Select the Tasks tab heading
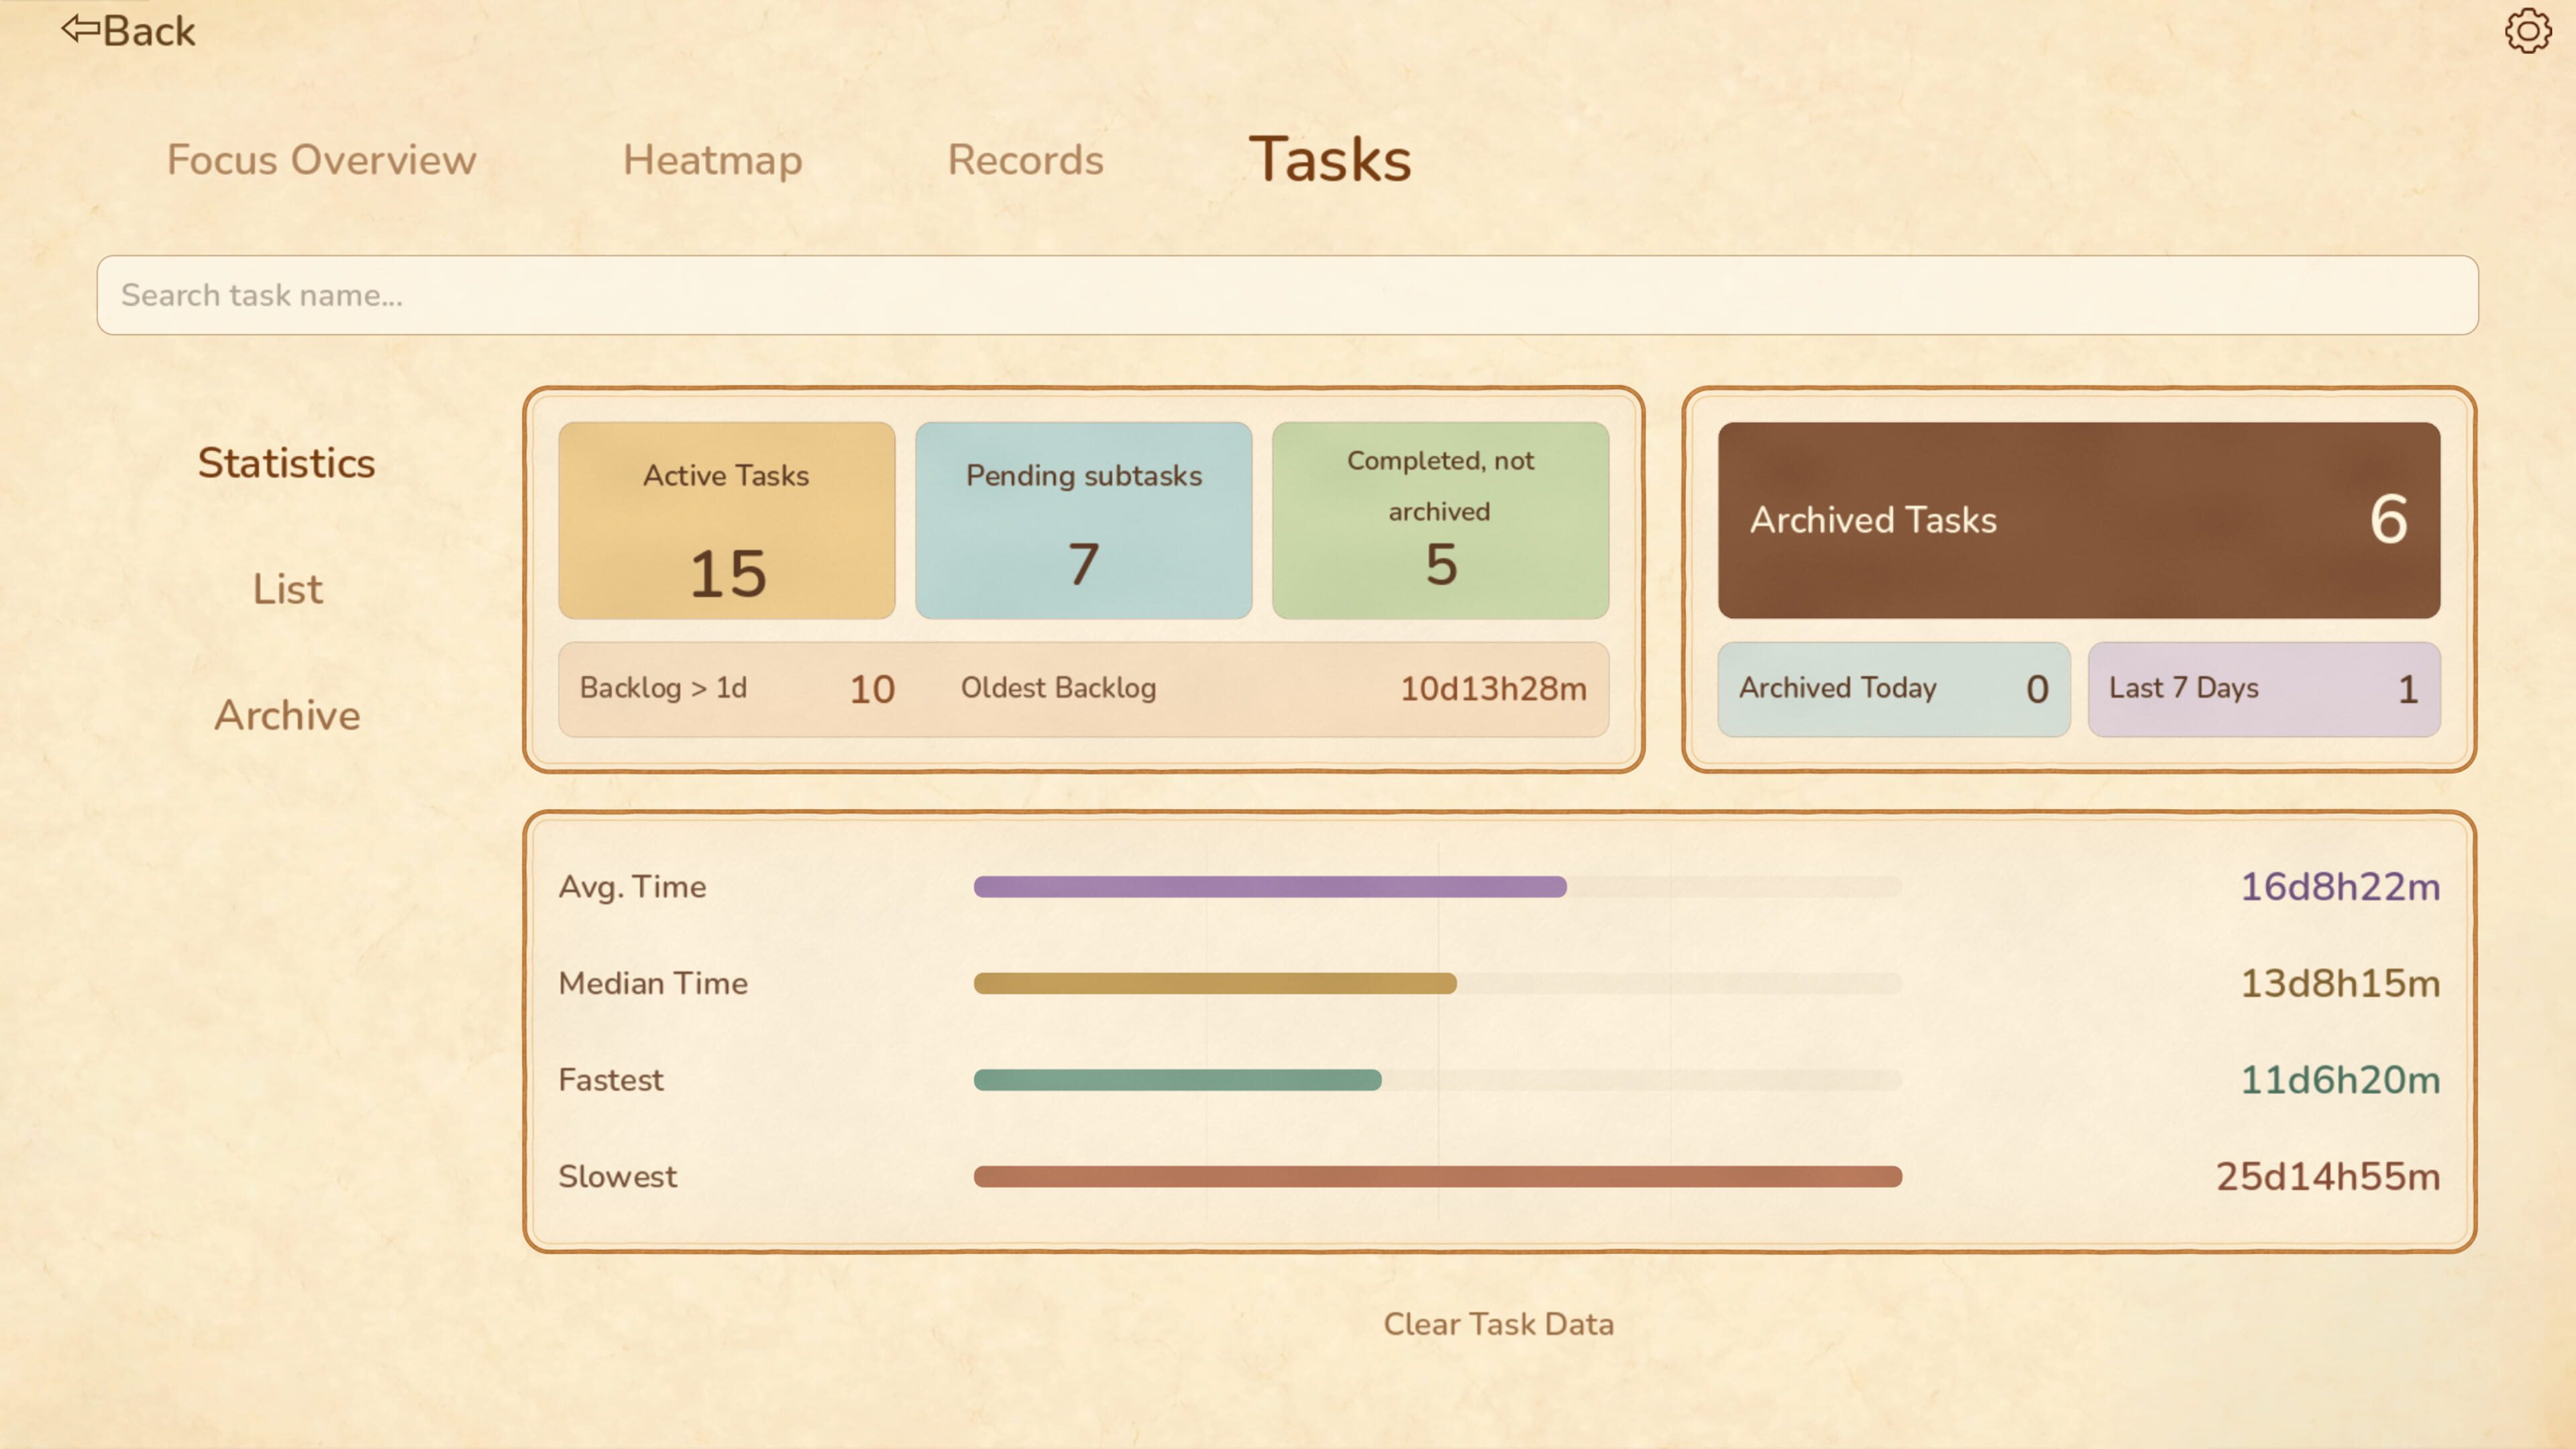The height and width of the screenshot is (1449, 2576). 1330,159
